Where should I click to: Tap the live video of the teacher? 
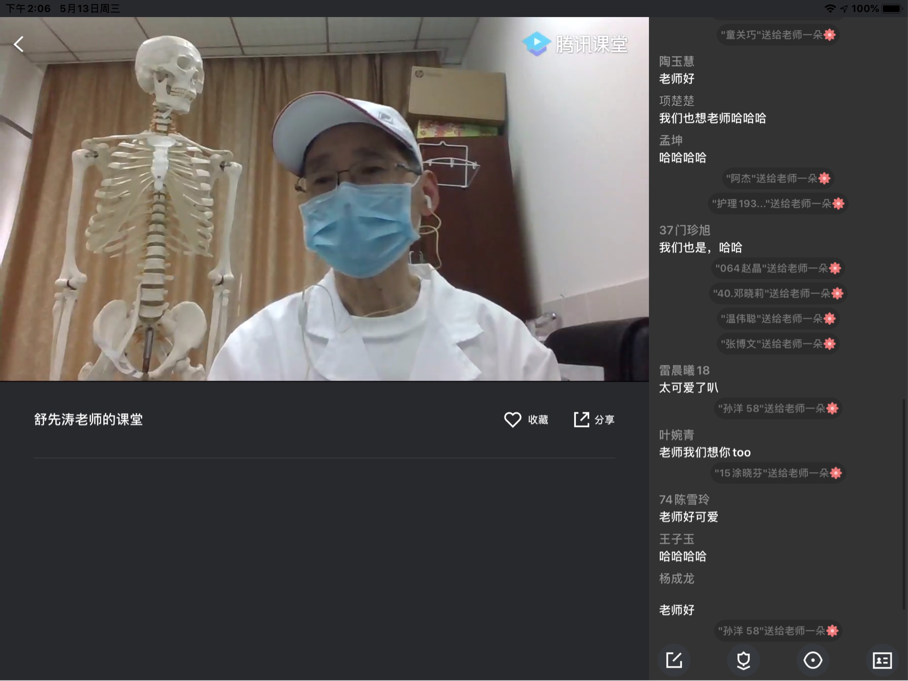324,200
